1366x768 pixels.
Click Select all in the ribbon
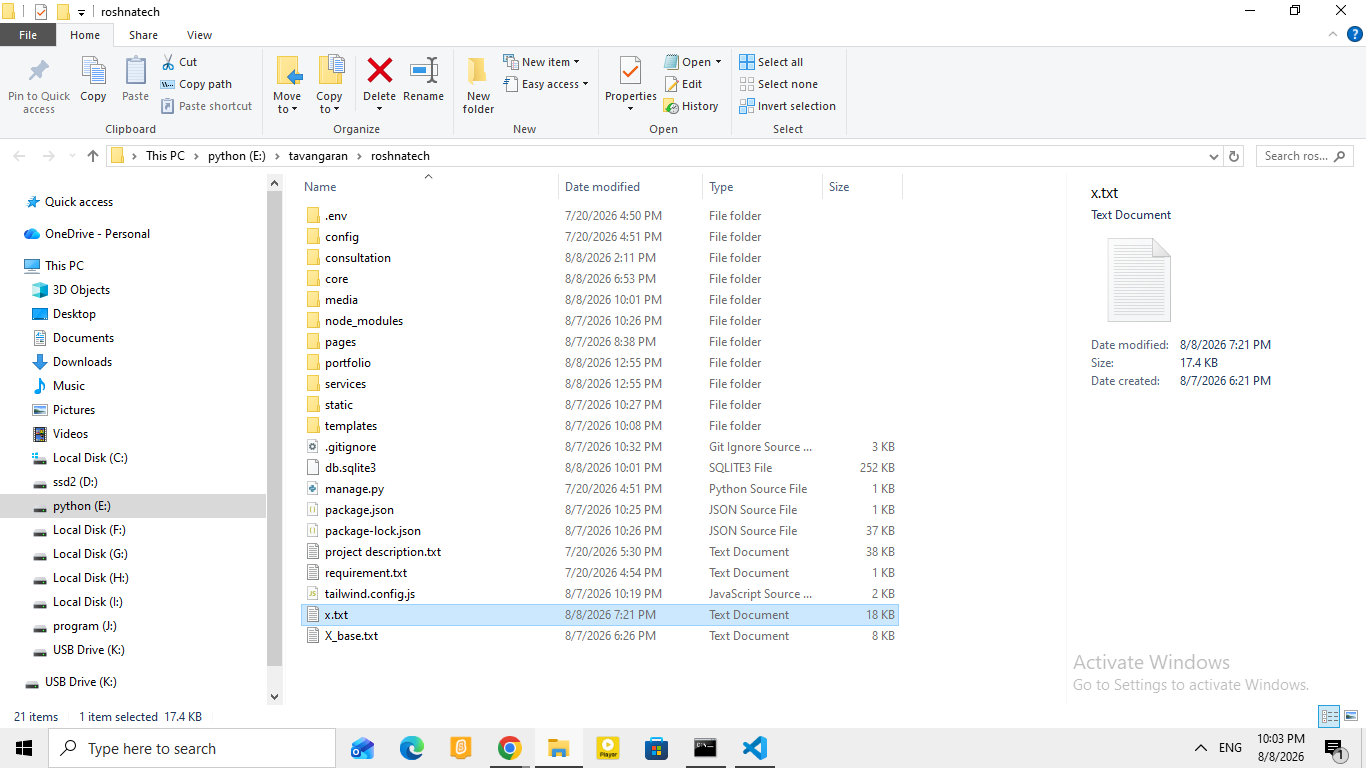tap(771, 62)
